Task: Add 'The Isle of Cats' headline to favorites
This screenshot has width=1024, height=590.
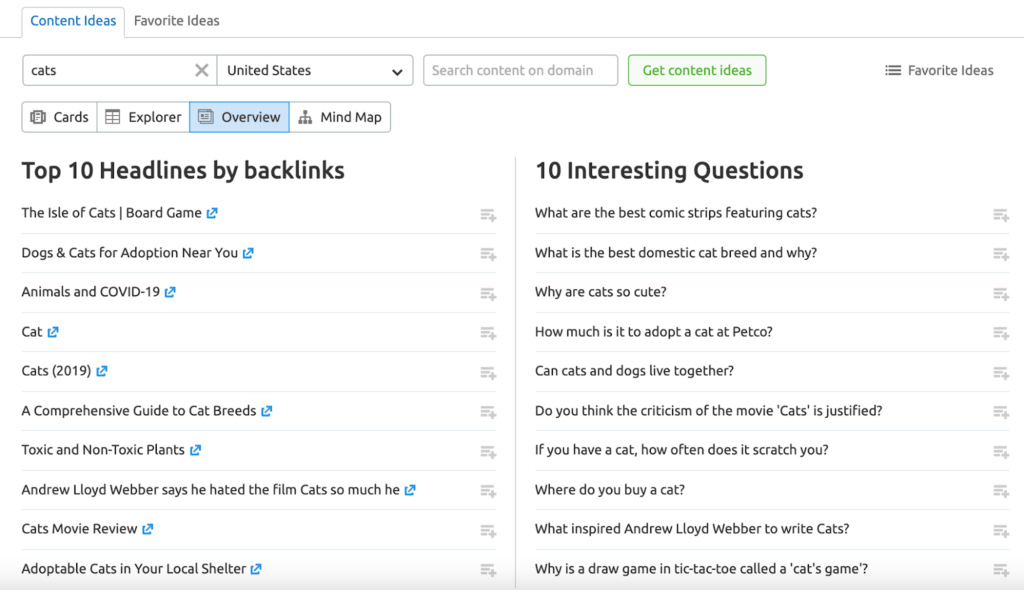Action: pos(488,215)
